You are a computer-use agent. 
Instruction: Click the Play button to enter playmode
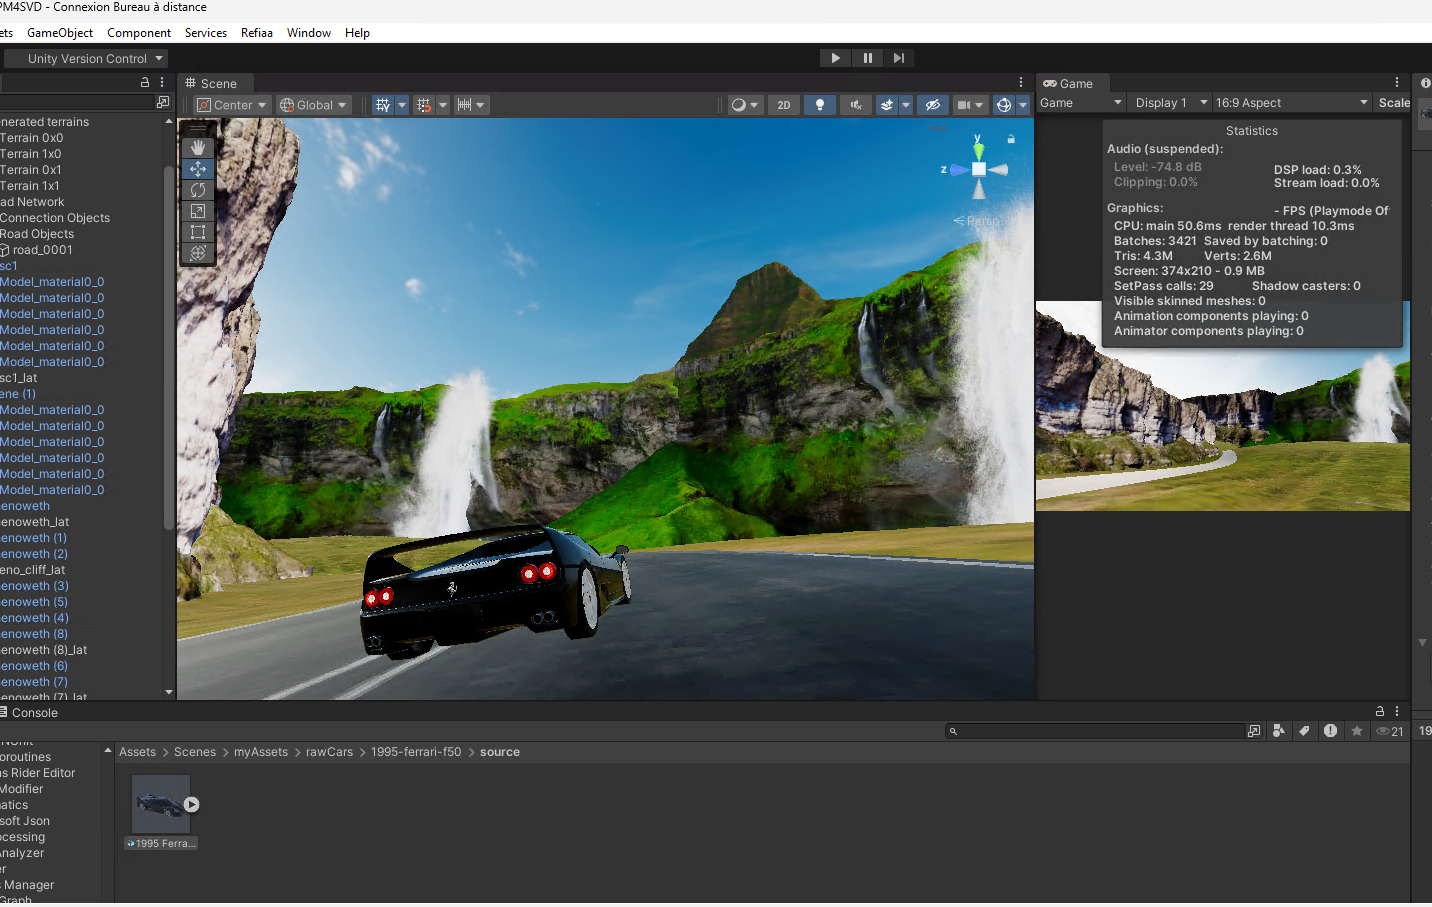click(835, 58)
